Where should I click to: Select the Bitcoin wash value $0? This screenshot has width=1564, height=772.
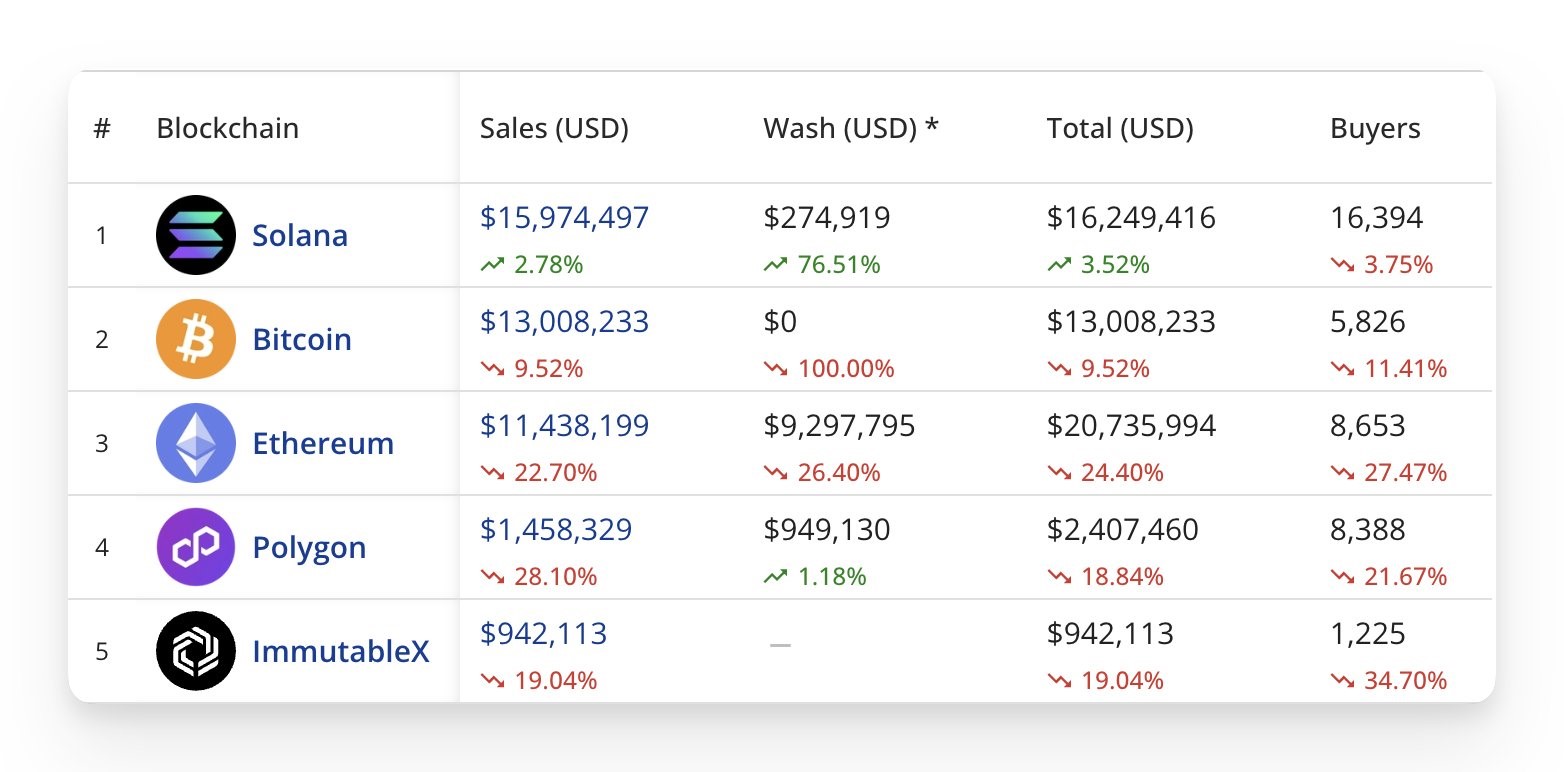[780, 321]
